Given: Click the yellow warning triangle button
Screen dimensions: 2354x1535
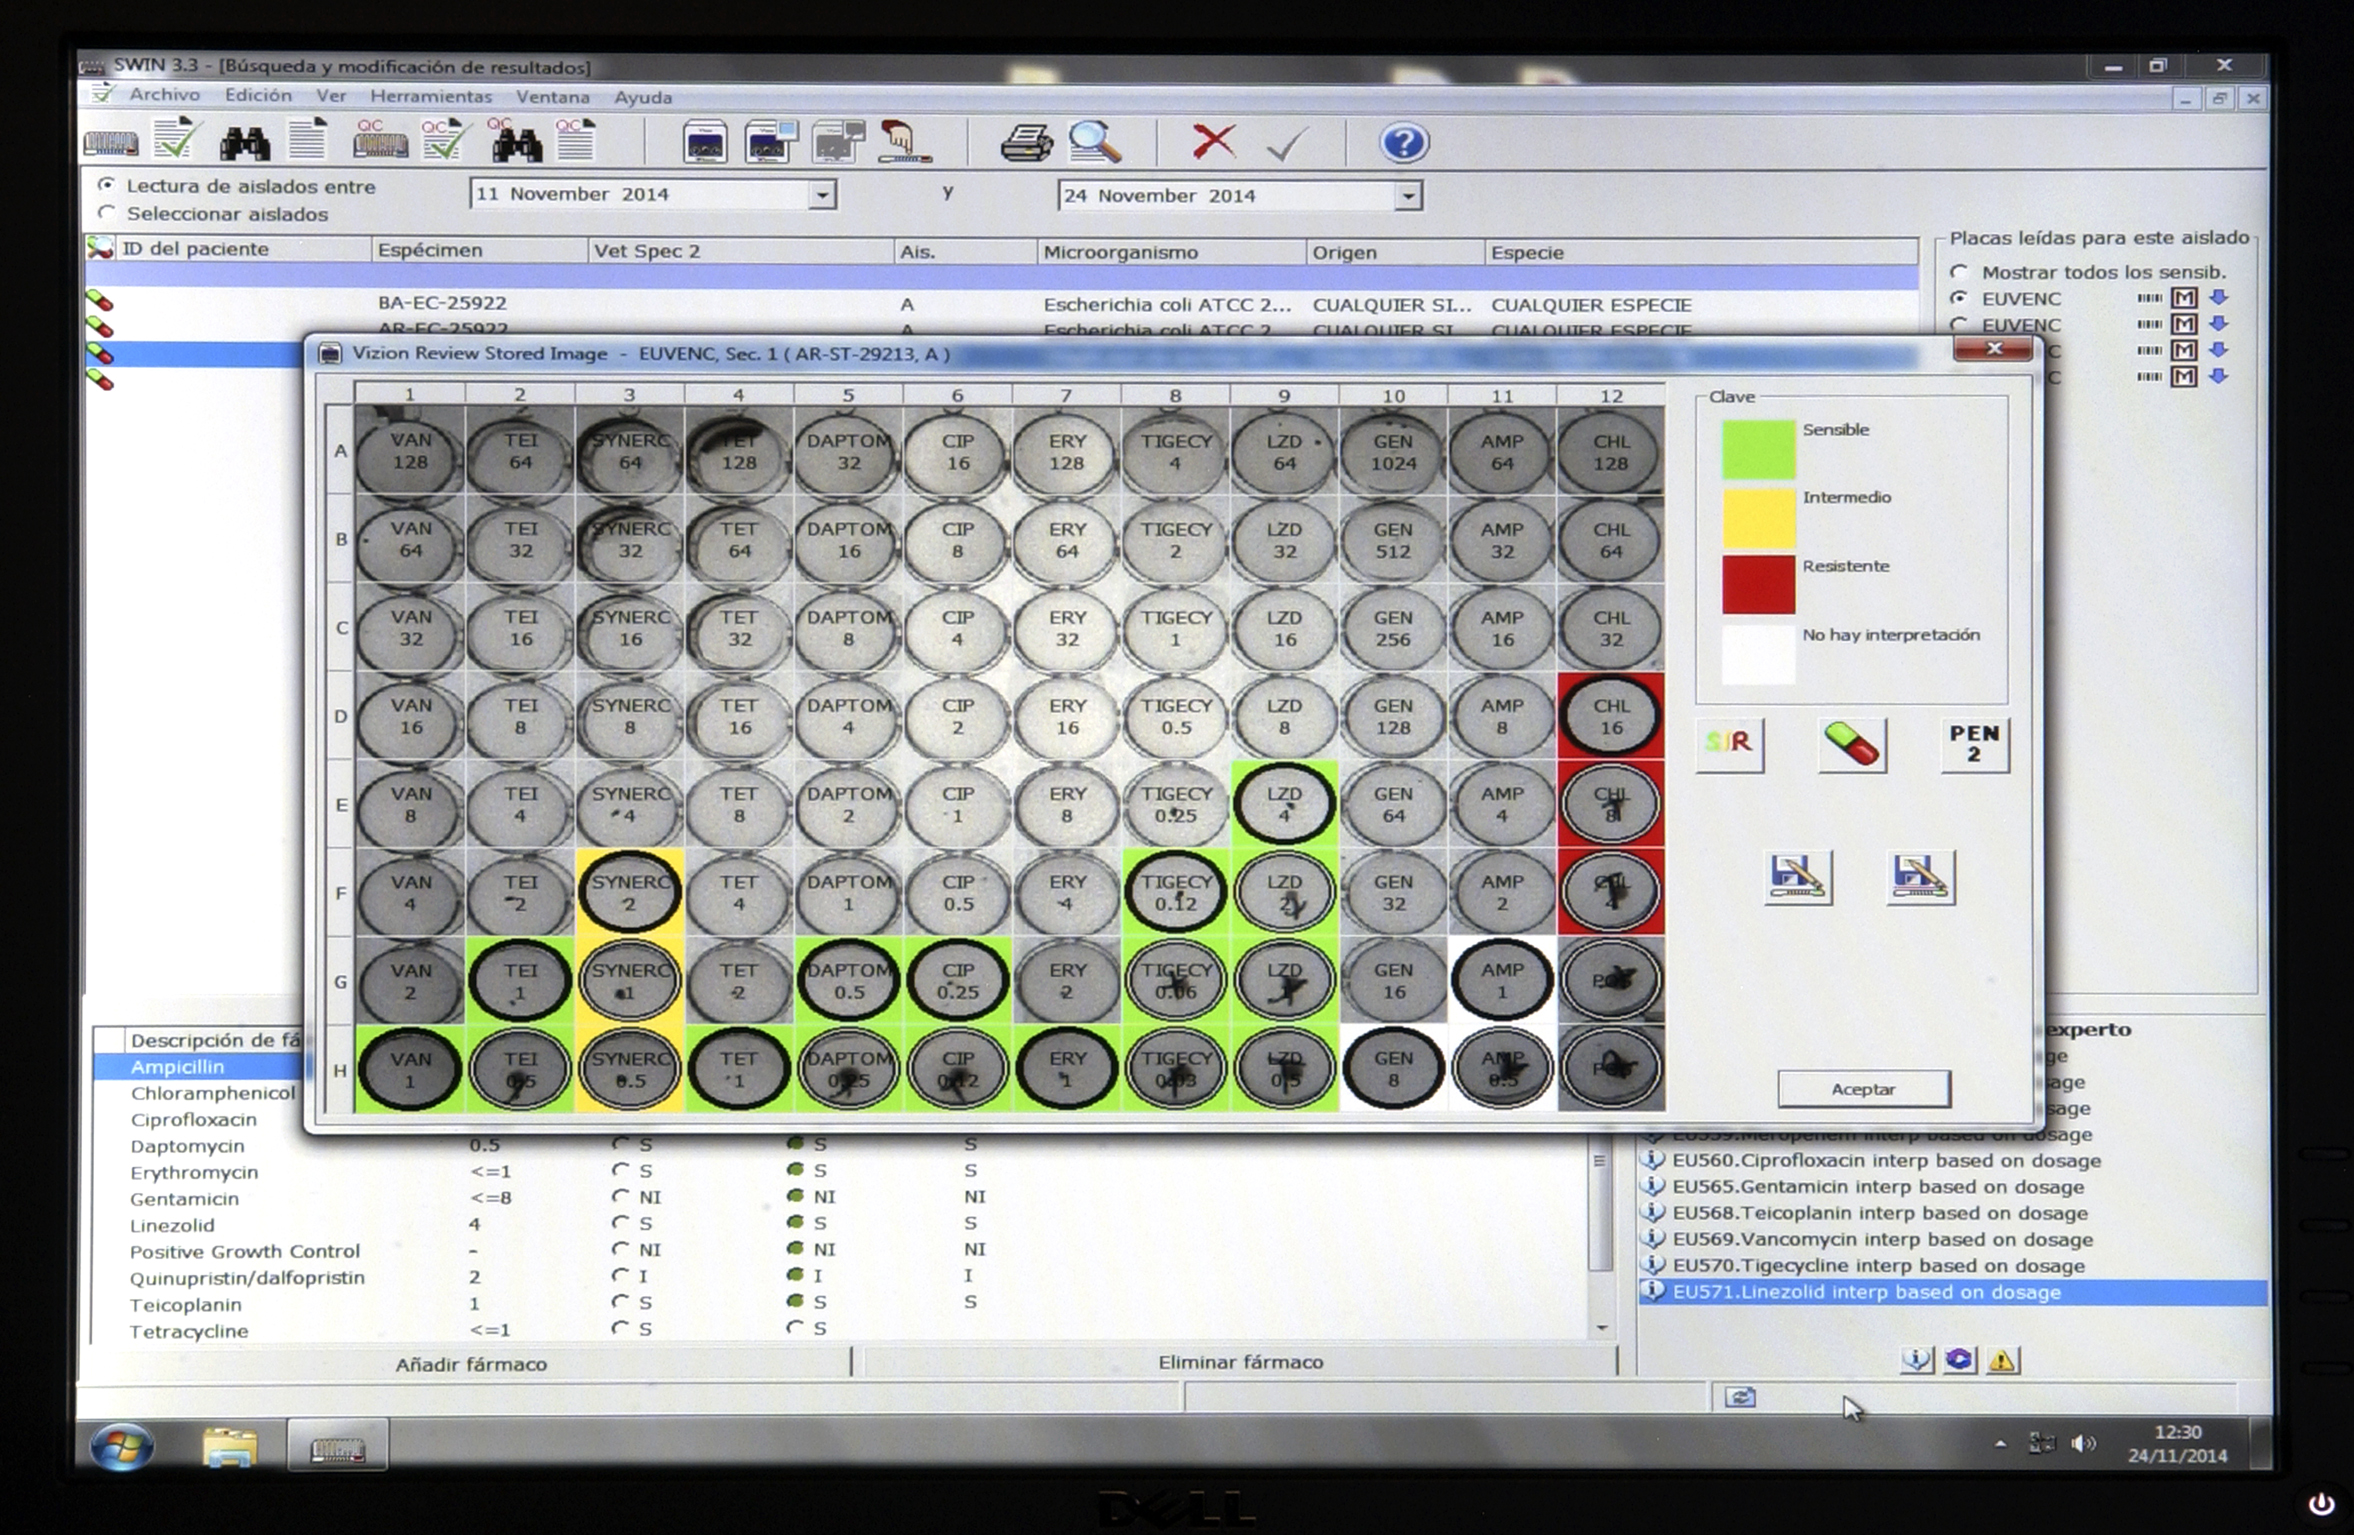Looking at the screenshot, I should pos(2002,1360).
